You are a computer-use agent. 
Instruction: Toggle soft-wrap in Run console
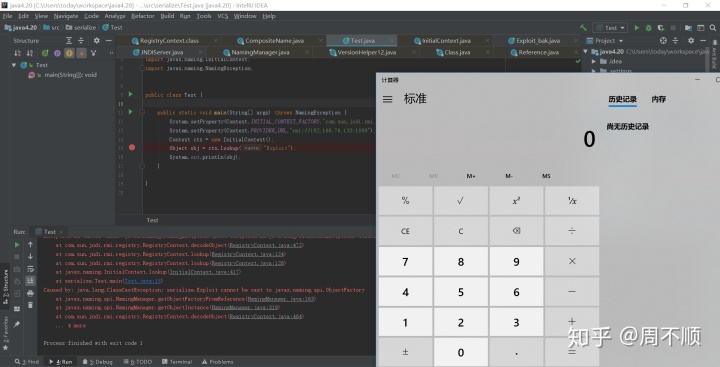point(30,269)
